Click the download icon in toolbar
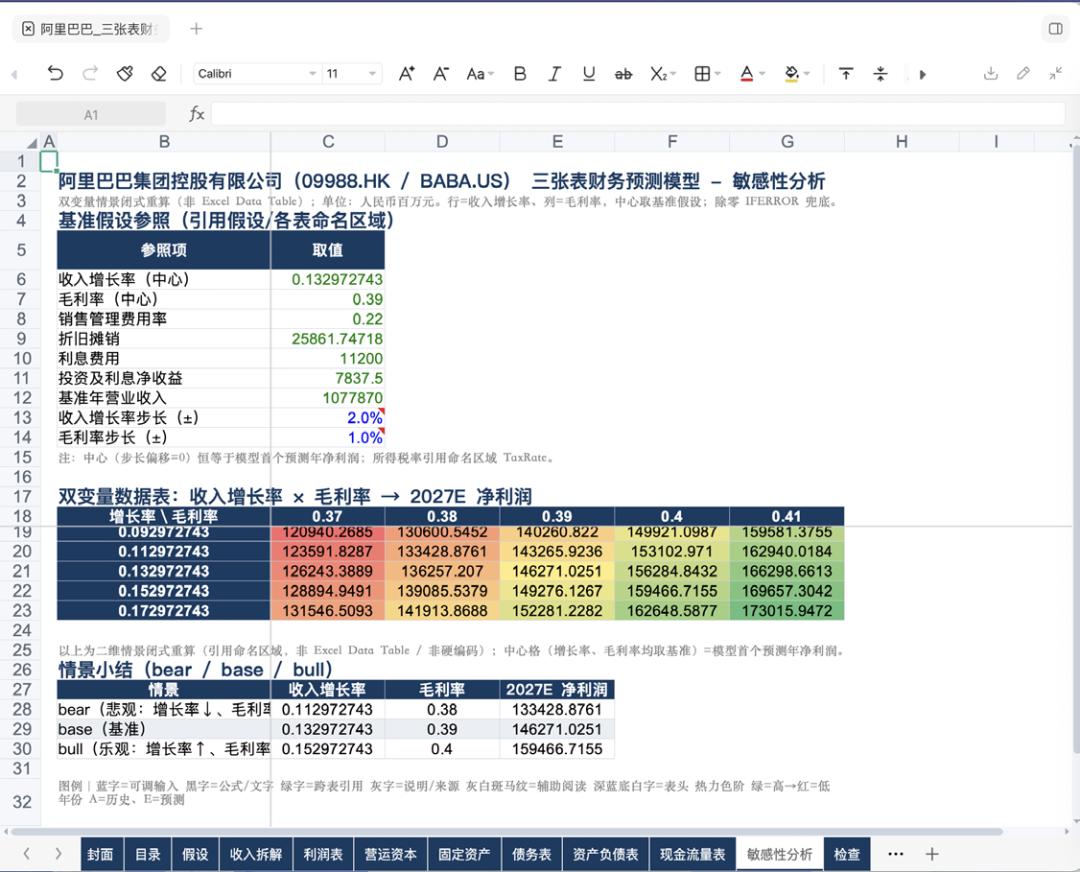This screenshot has height=872, width=1080. [x=990, y=73]
